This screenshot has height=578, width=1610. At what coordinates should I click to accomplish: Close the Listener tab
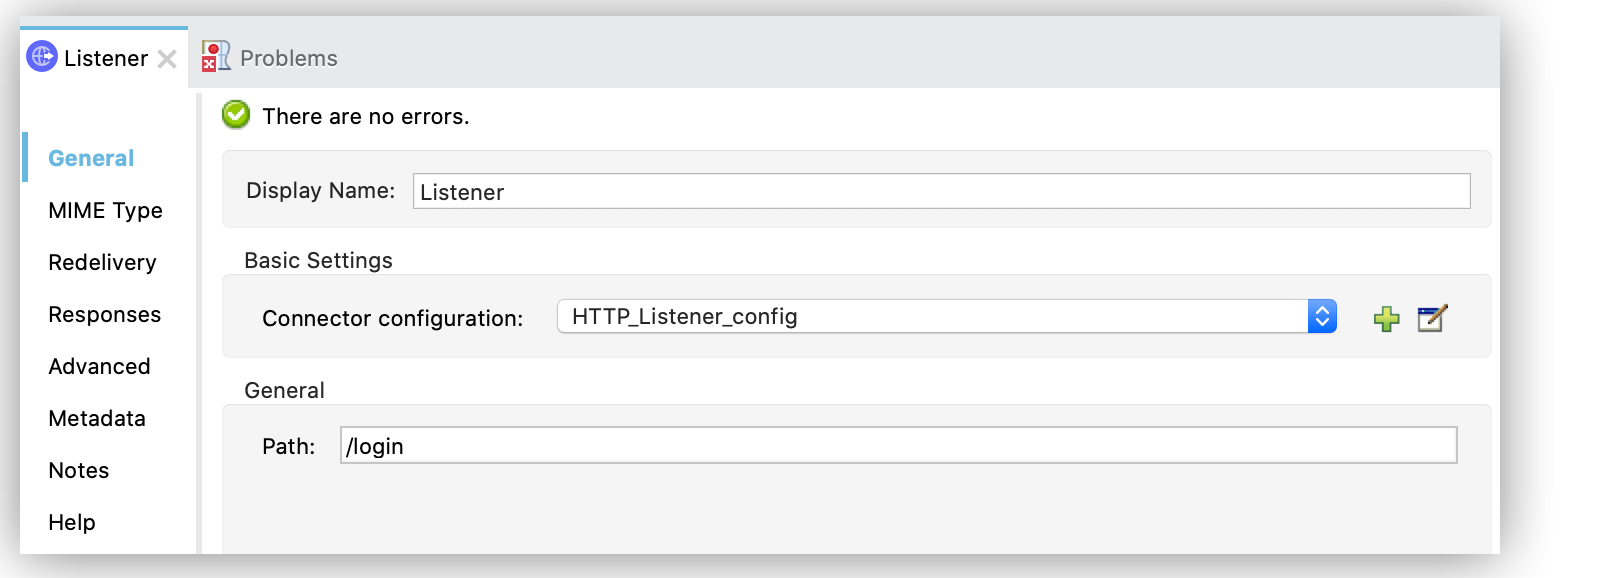(167, 59)
